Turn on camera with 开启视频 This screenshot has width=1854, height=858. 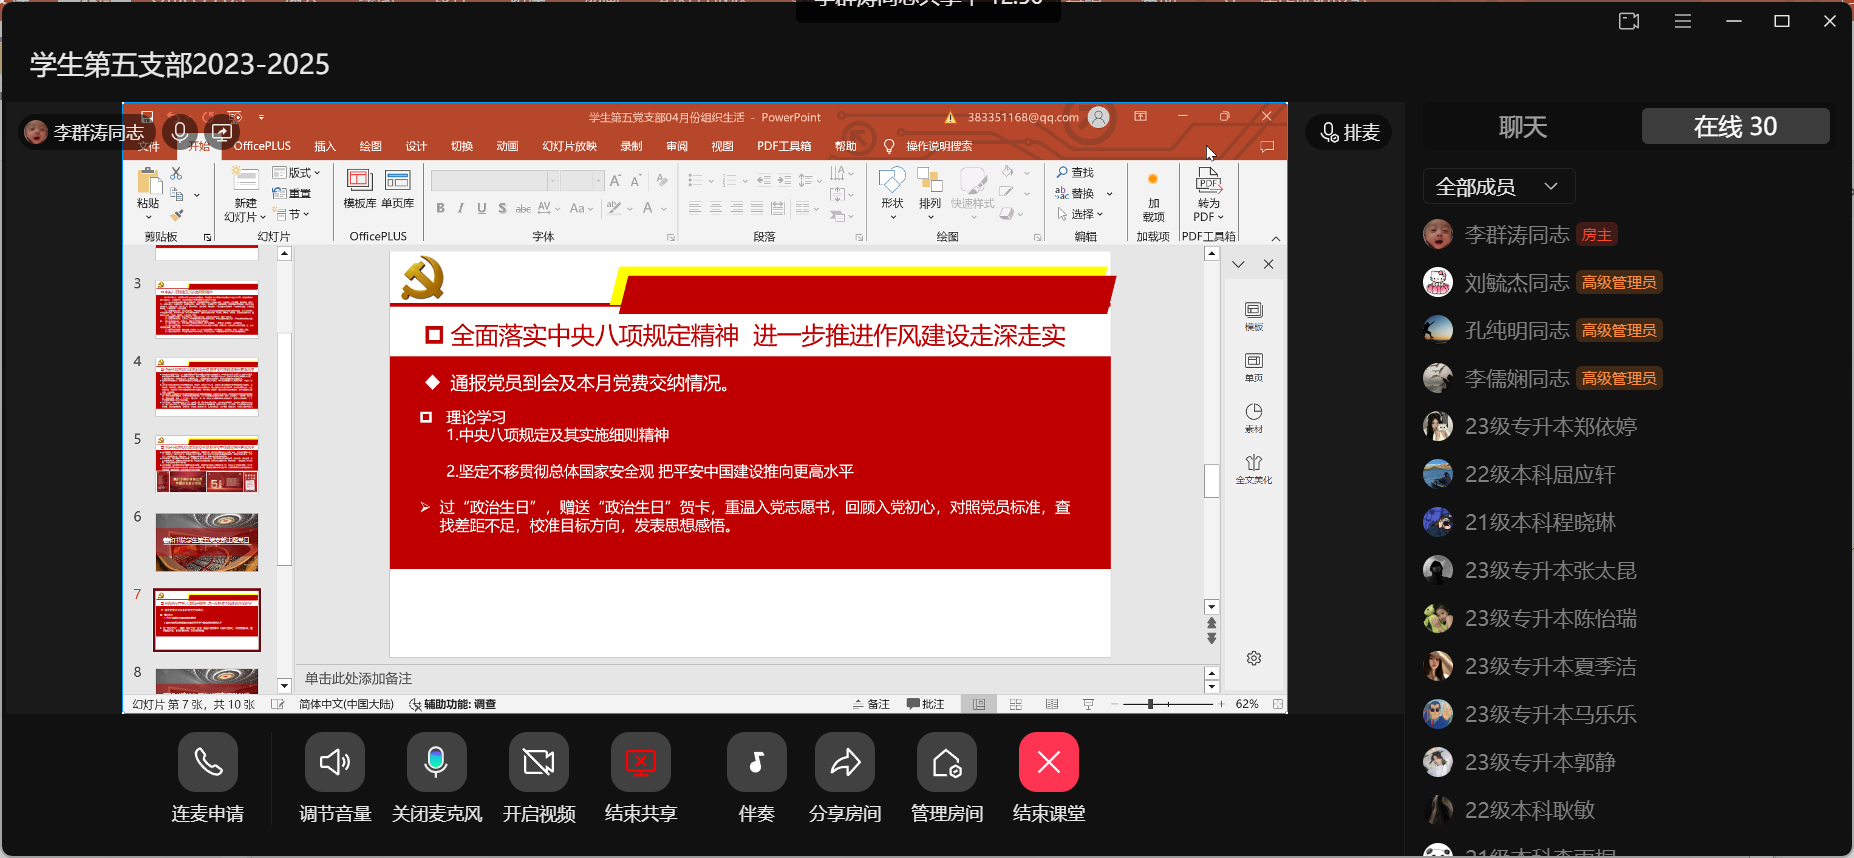538,762
